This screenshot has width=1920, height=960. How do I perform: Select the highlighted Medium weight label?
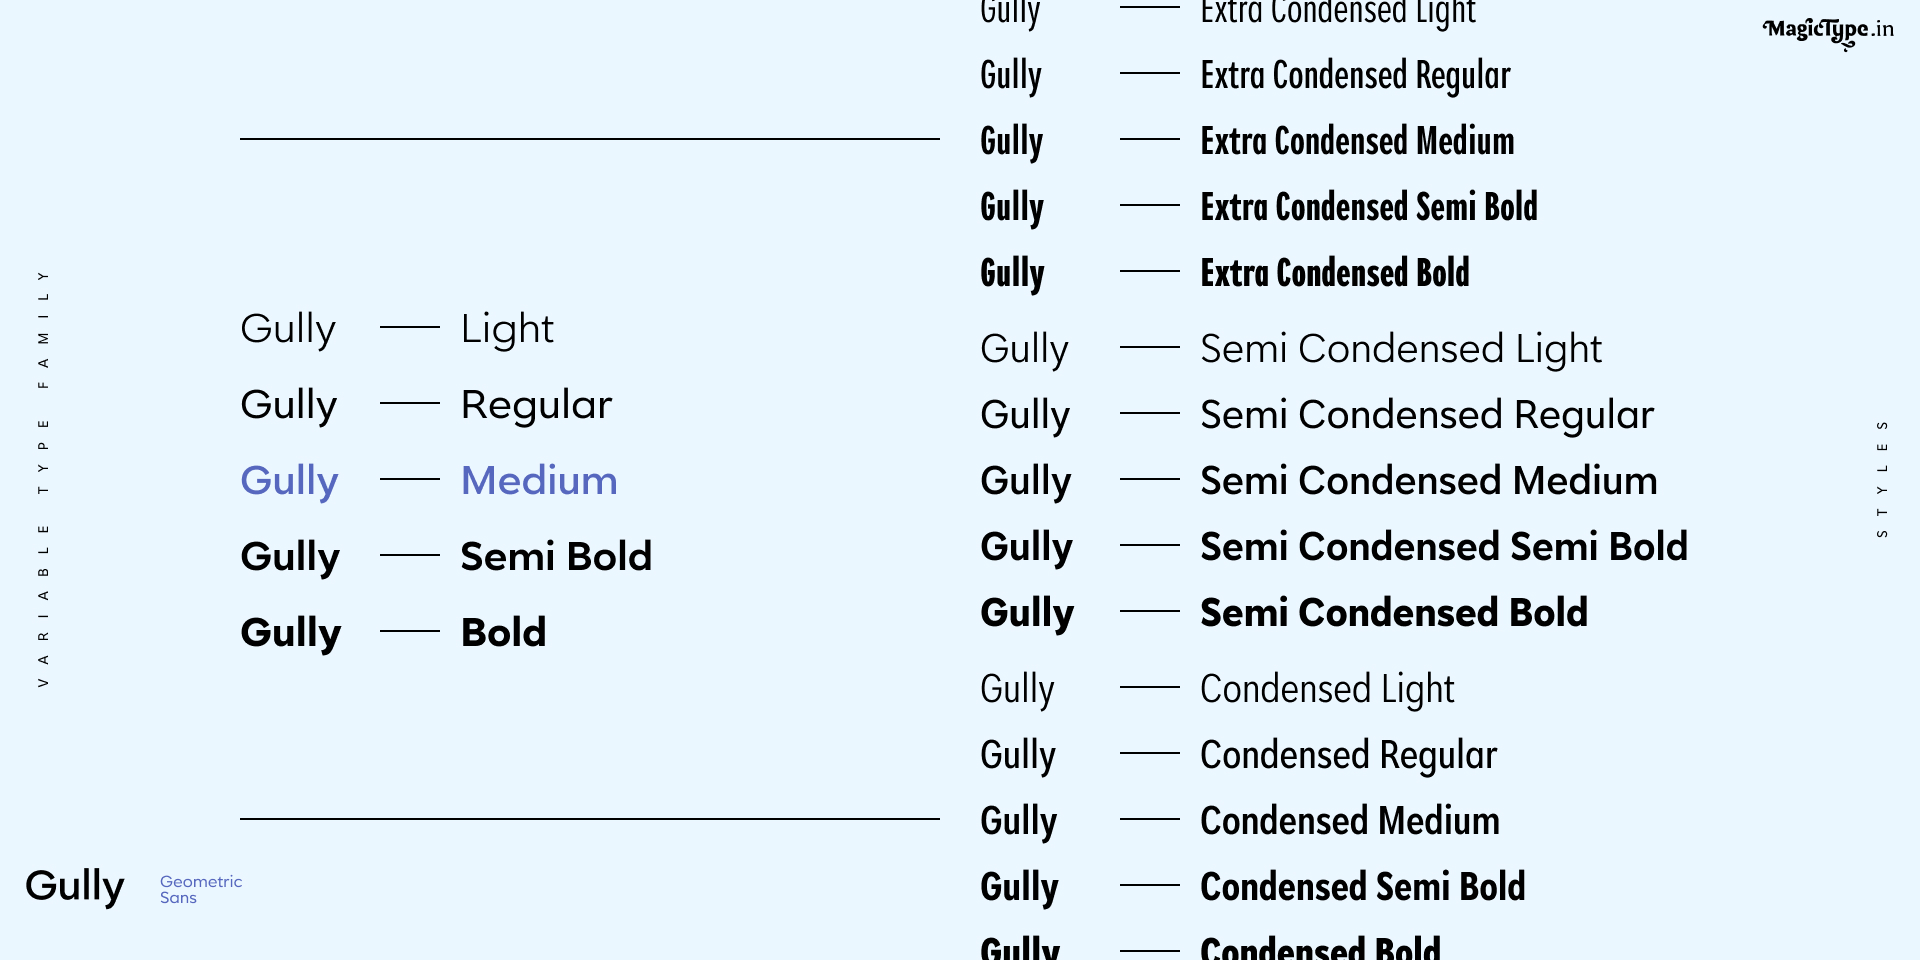(x=539, y=481)
